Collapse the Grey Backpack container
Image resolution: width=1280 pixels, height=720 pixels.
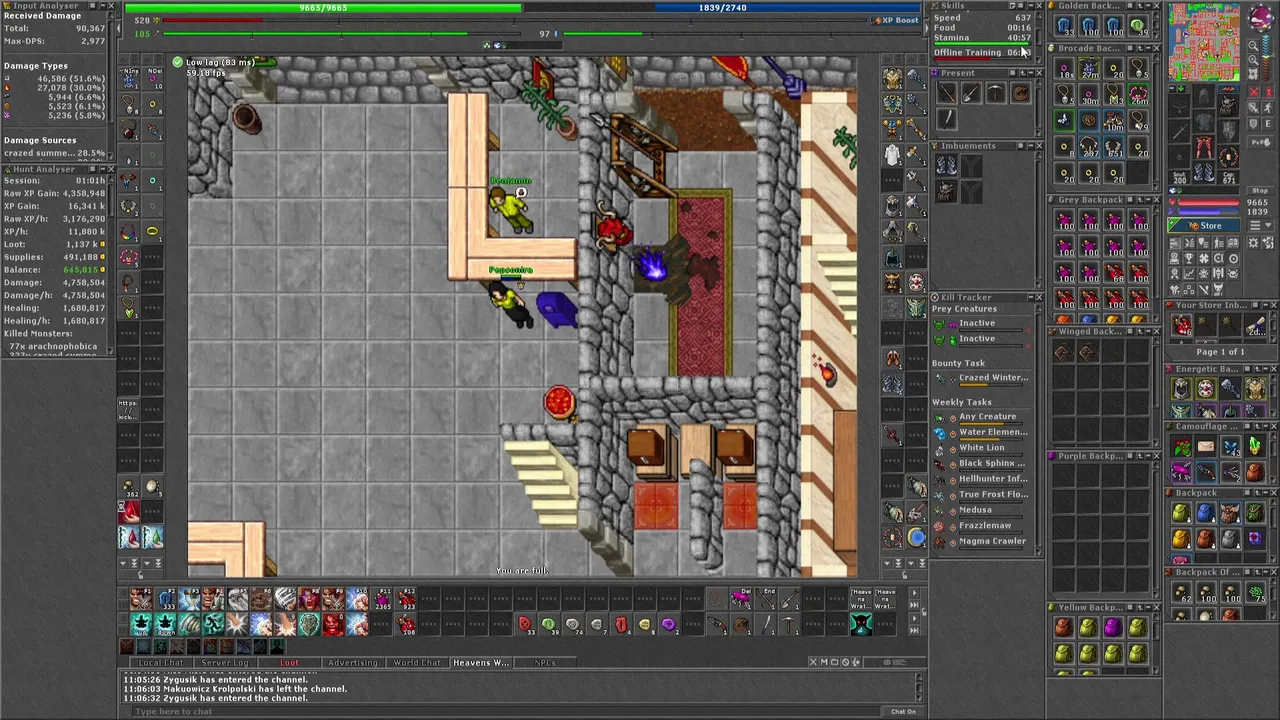(x=1148, y=200)
